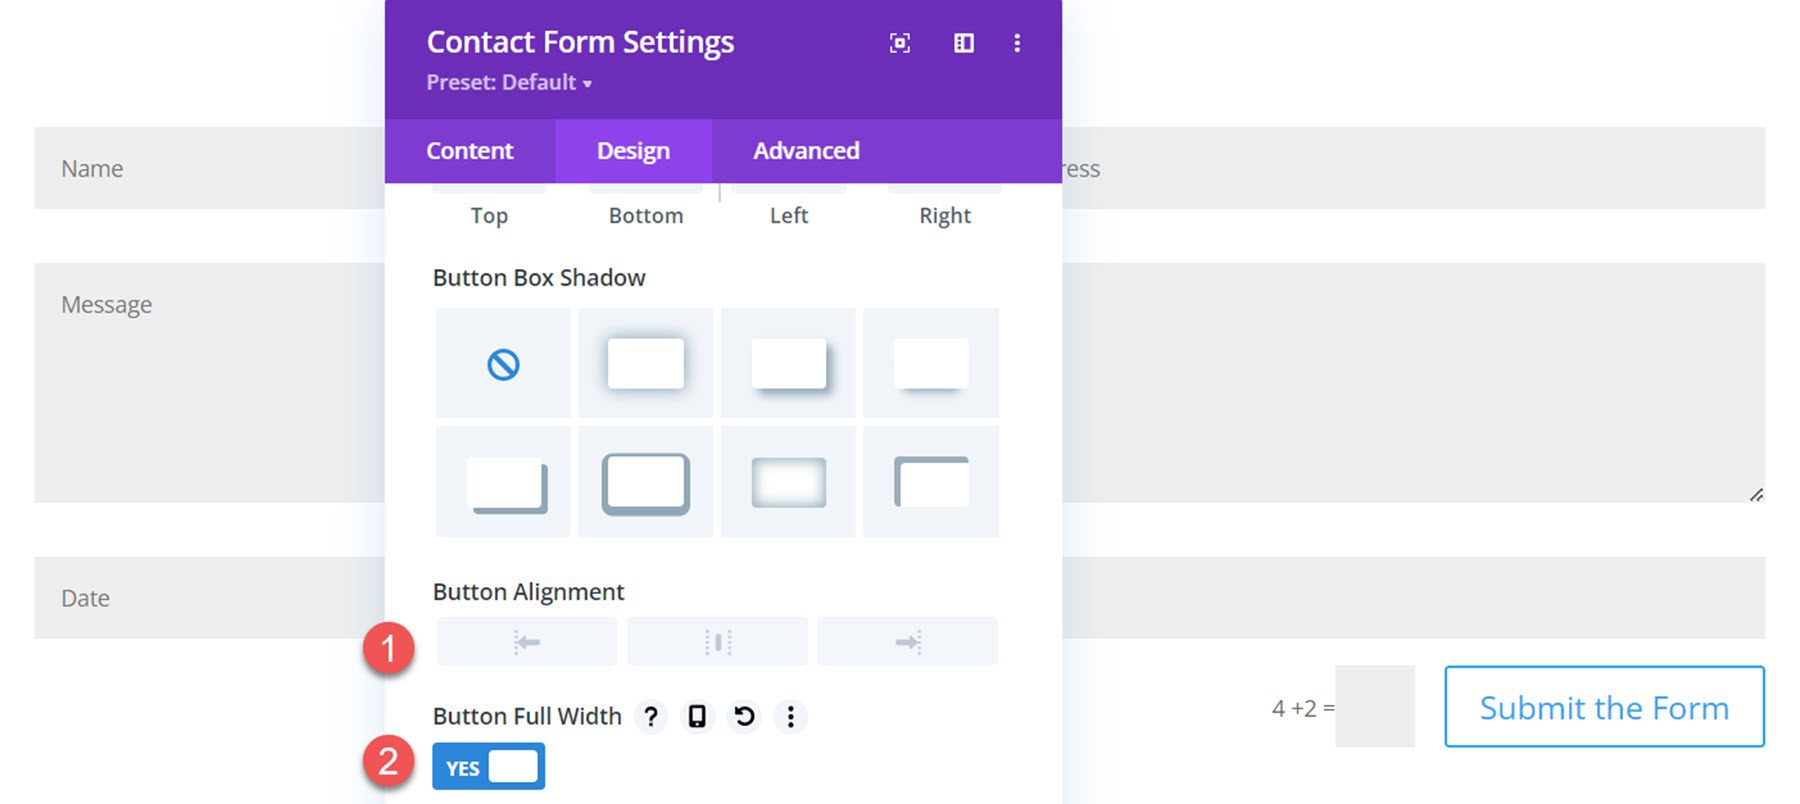Screen dimensions: 1800x804
Task: Align button to the center
Action: pyautogui.click(x=717, y=642)
